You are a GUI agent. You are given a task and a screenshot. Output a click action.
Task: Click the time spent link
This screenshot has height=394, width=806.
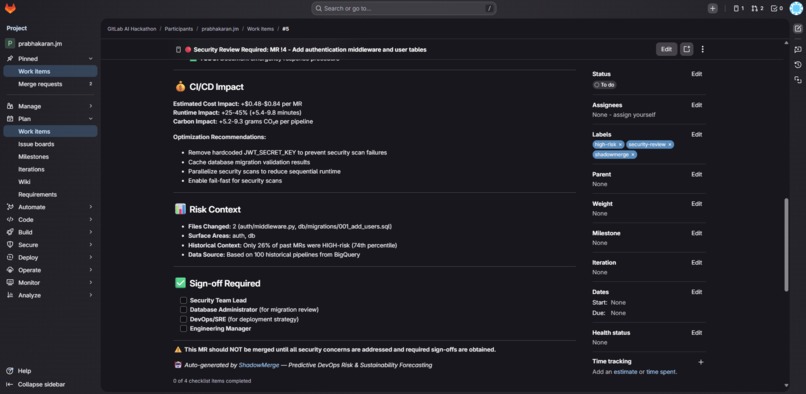(x=661, y=372)
